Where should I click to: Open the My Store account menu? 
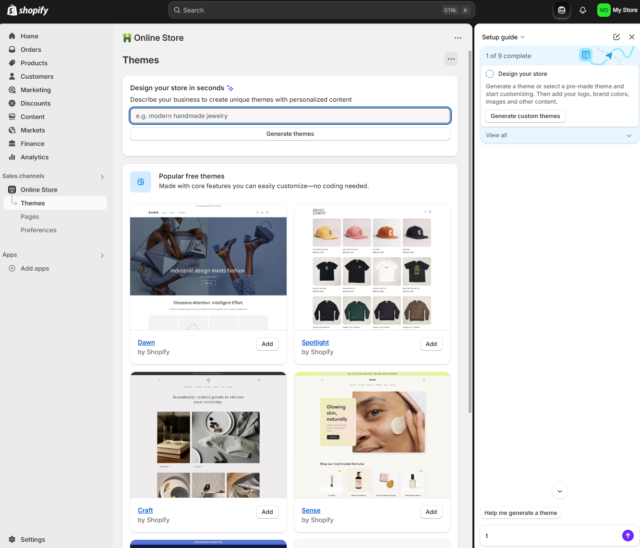[x=618, y=10]
